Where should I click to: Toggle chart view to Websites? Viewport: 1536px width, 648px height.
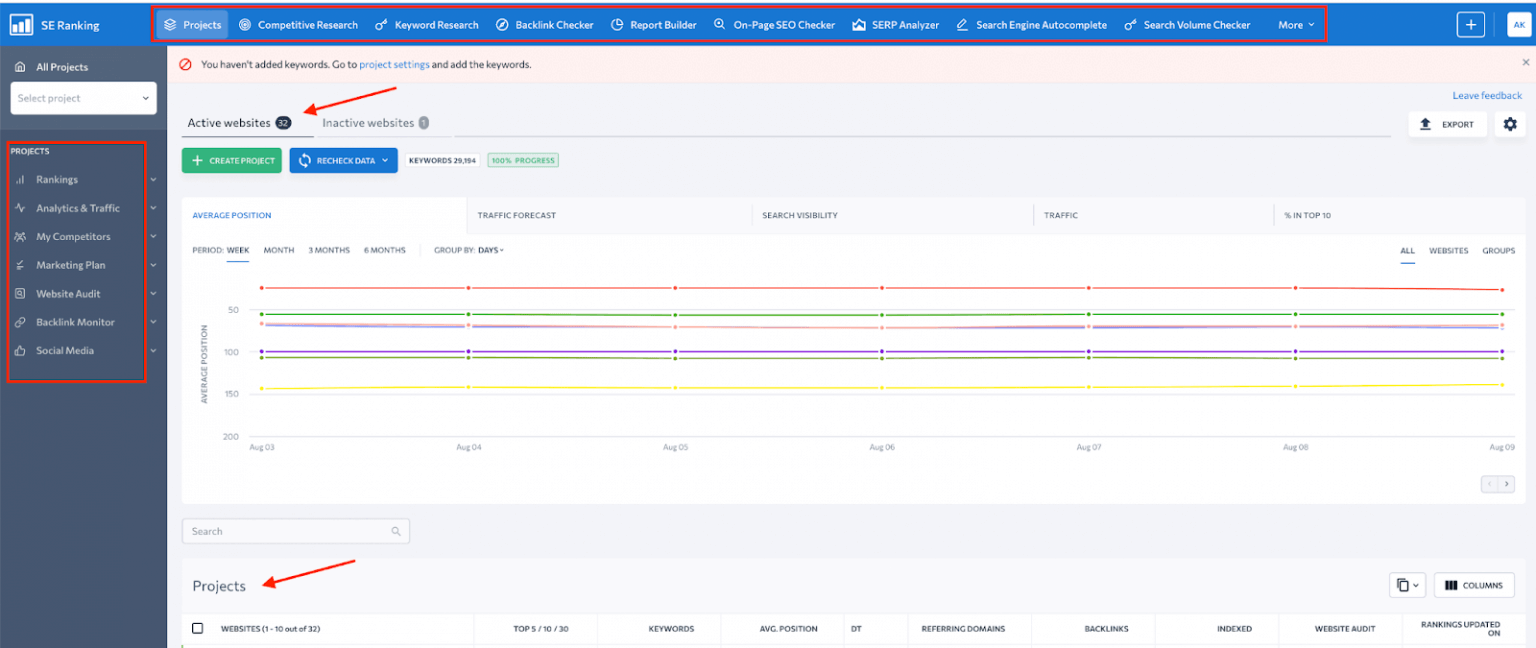pos(1448,251)
